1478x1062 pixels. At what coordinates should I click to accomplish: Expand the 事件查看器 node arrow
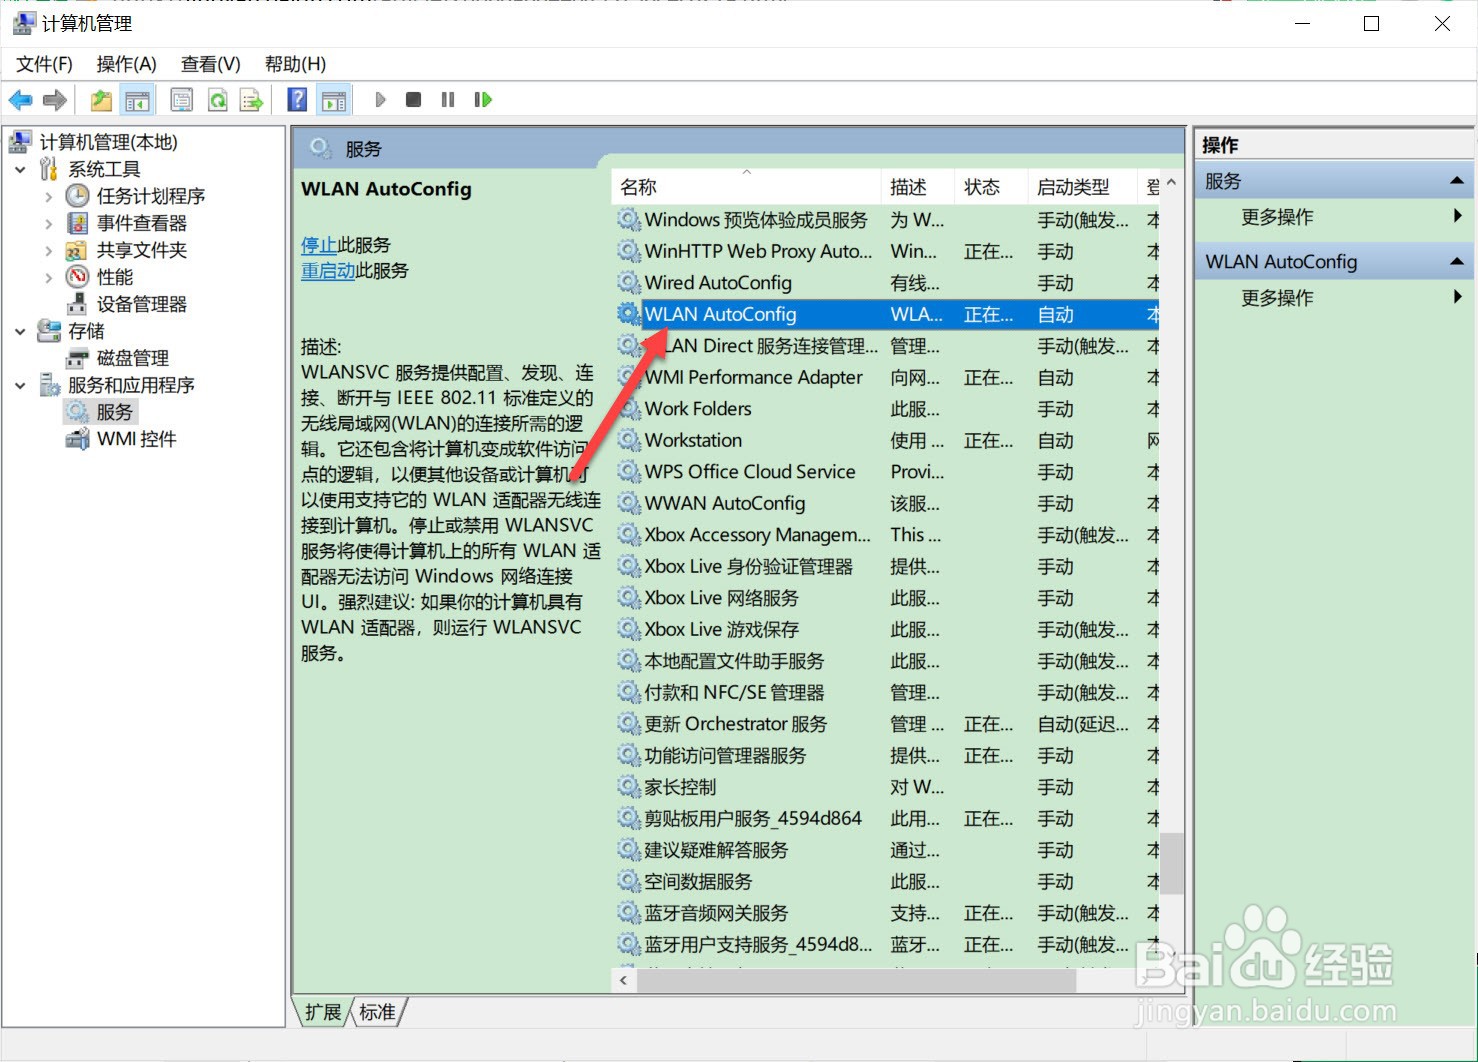[48, 223]
